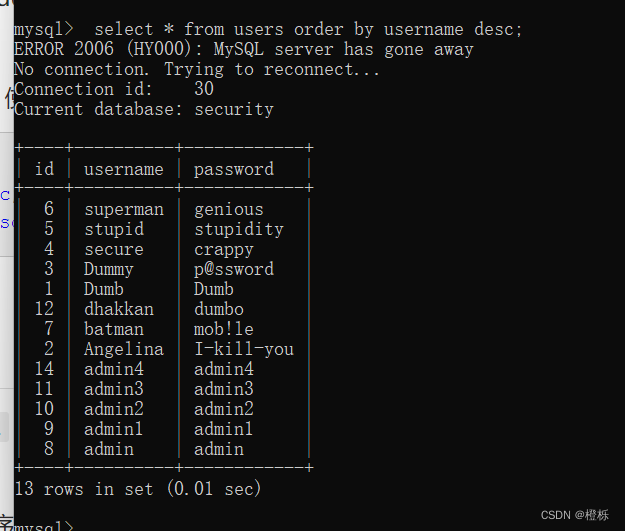Click the 13 rows in set text
625x531 pixels.
(138, 489)
